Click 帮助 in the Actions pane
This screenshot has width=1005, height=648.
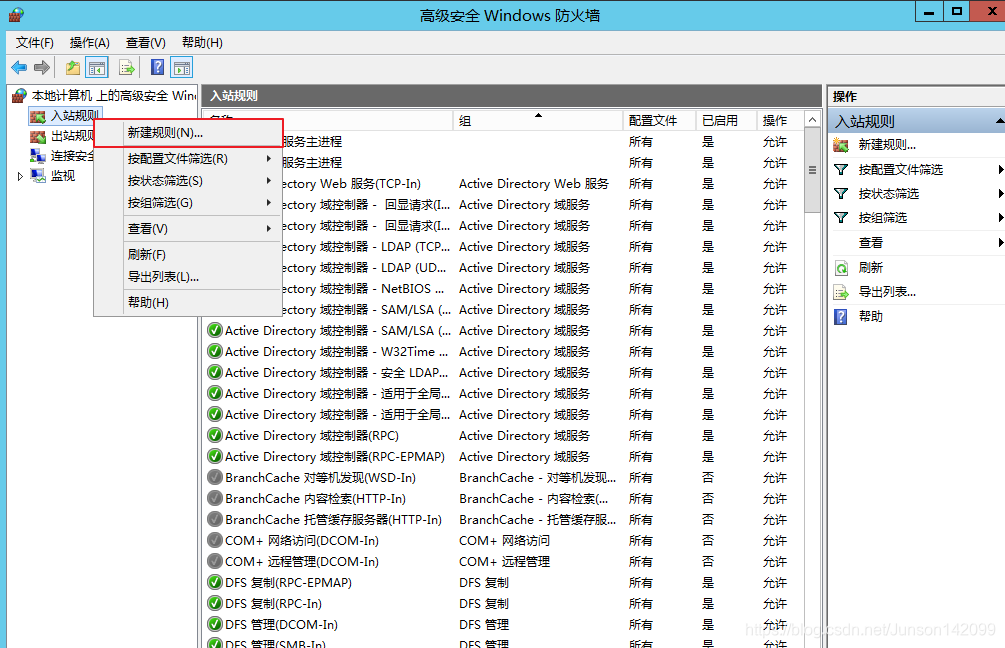[x=870, y=317]
